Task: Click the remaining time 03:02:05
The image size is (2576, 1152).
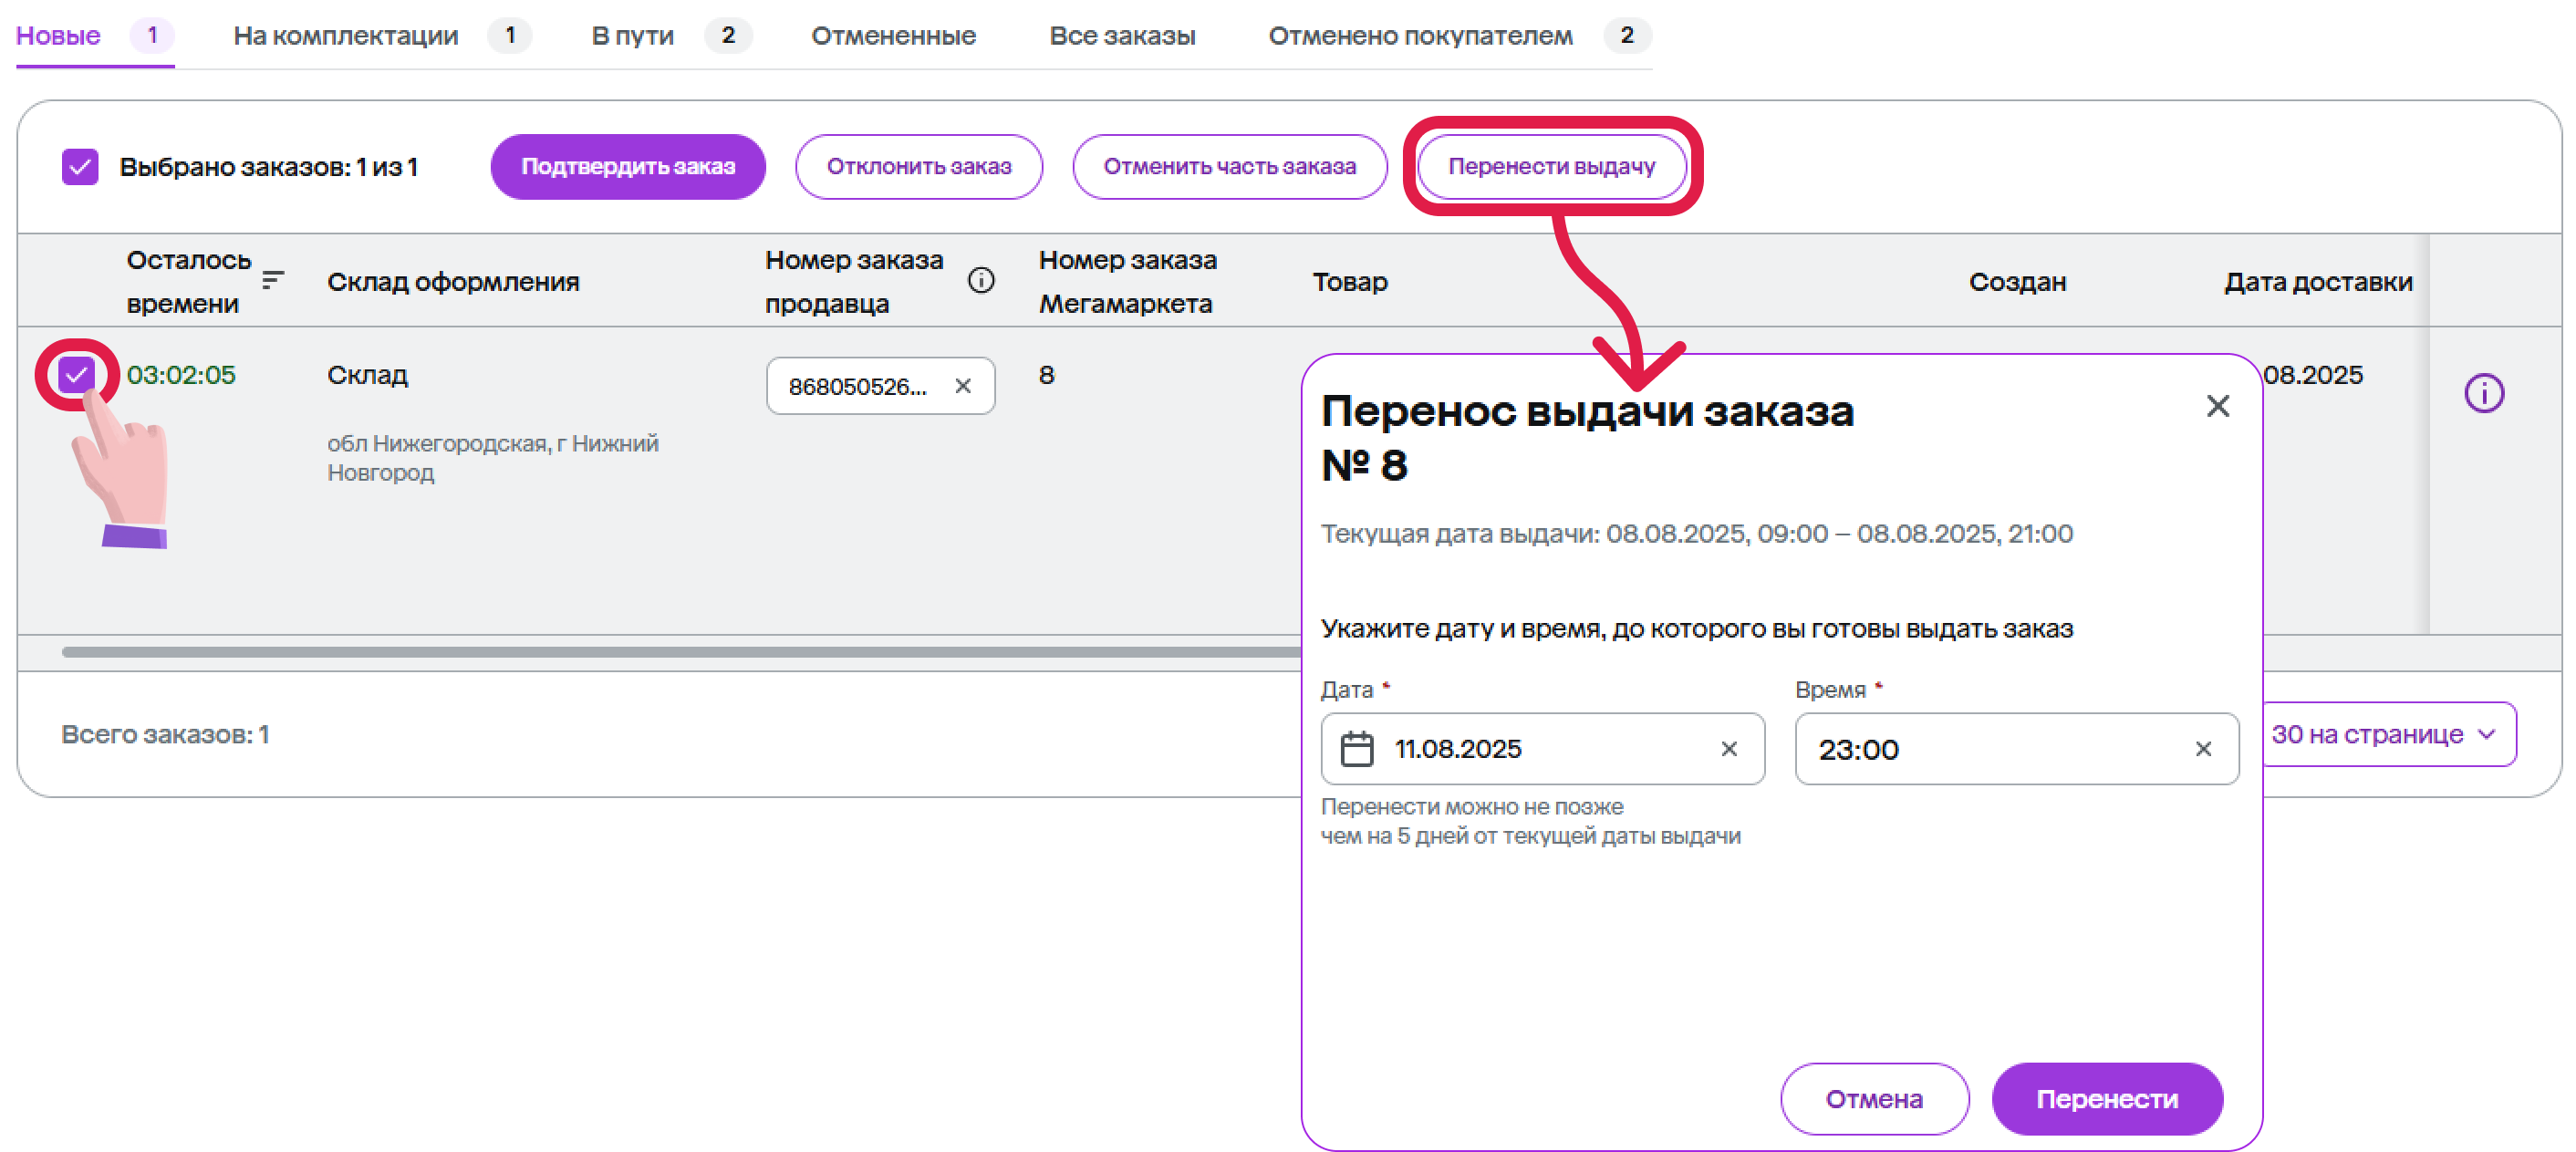Action: coord(181,375)
